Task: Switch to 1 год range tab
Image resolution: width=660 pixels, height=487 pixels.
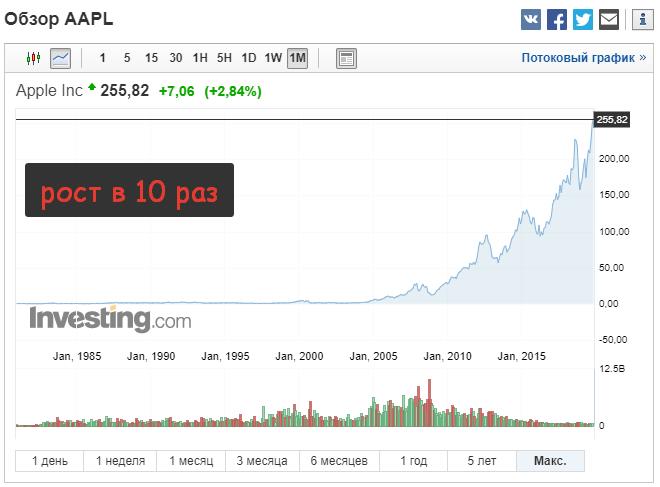Action: coord(413,461)
